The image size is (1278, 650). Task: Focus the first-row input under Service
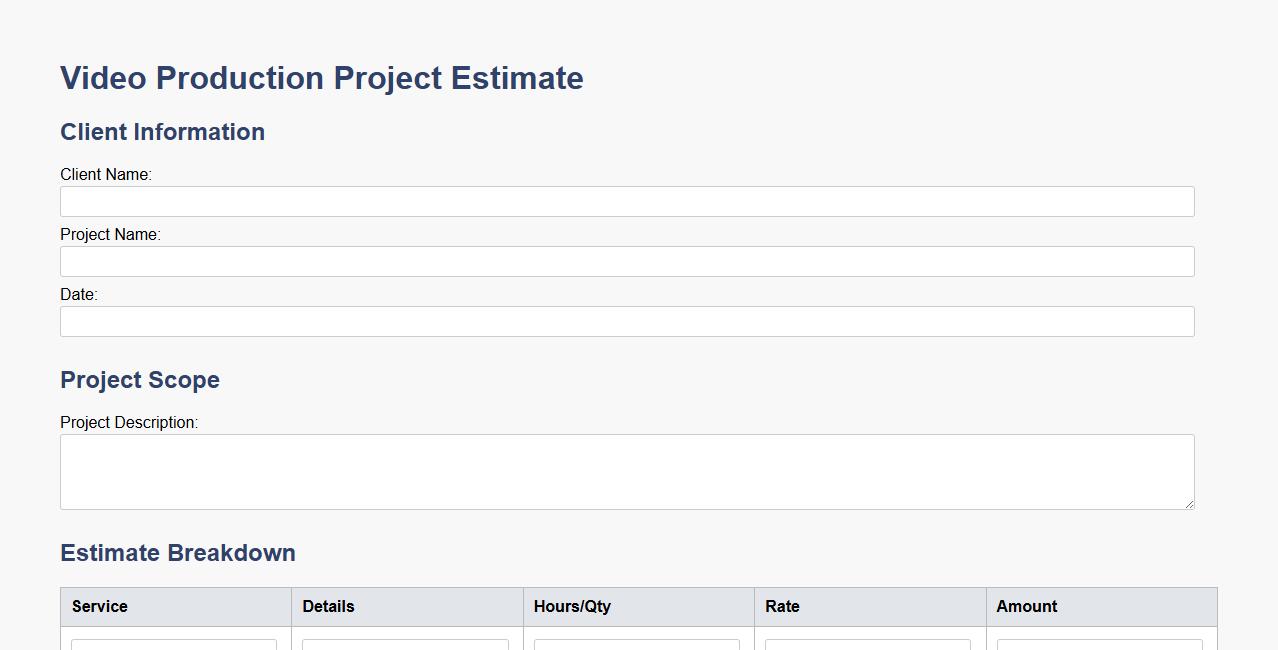174,645
